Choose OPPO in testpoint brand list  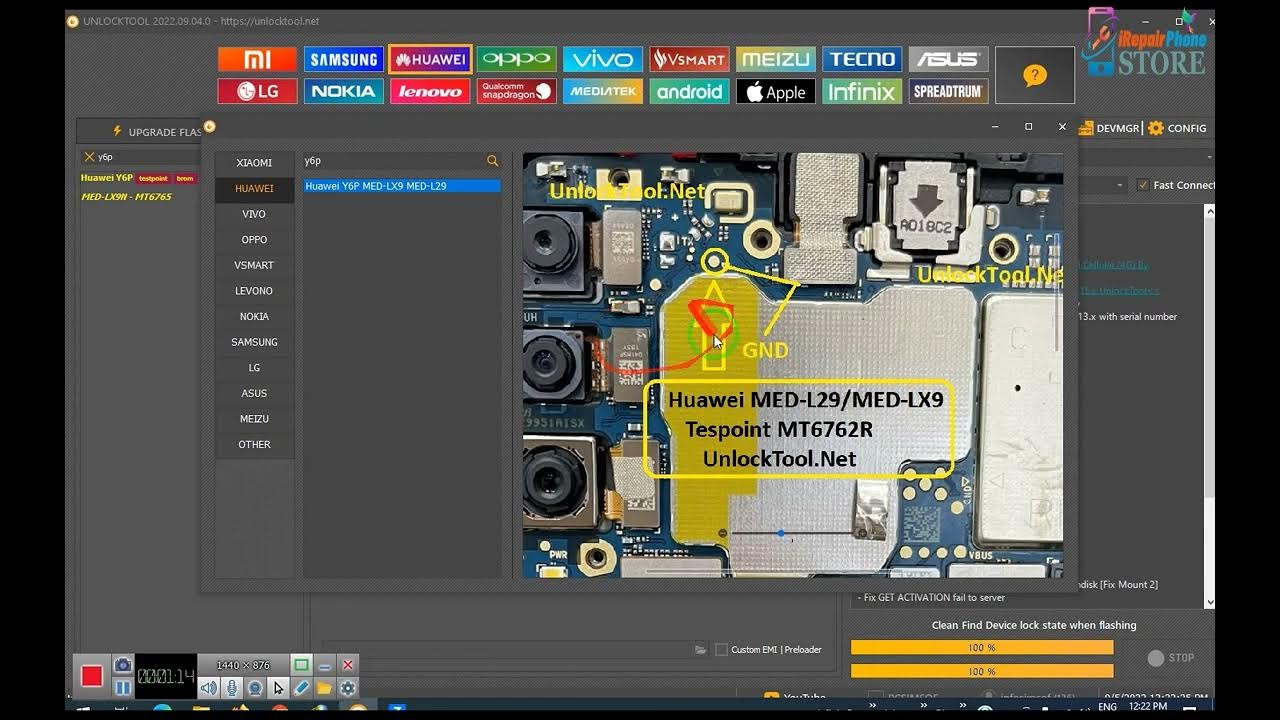(x=254, y=240)
